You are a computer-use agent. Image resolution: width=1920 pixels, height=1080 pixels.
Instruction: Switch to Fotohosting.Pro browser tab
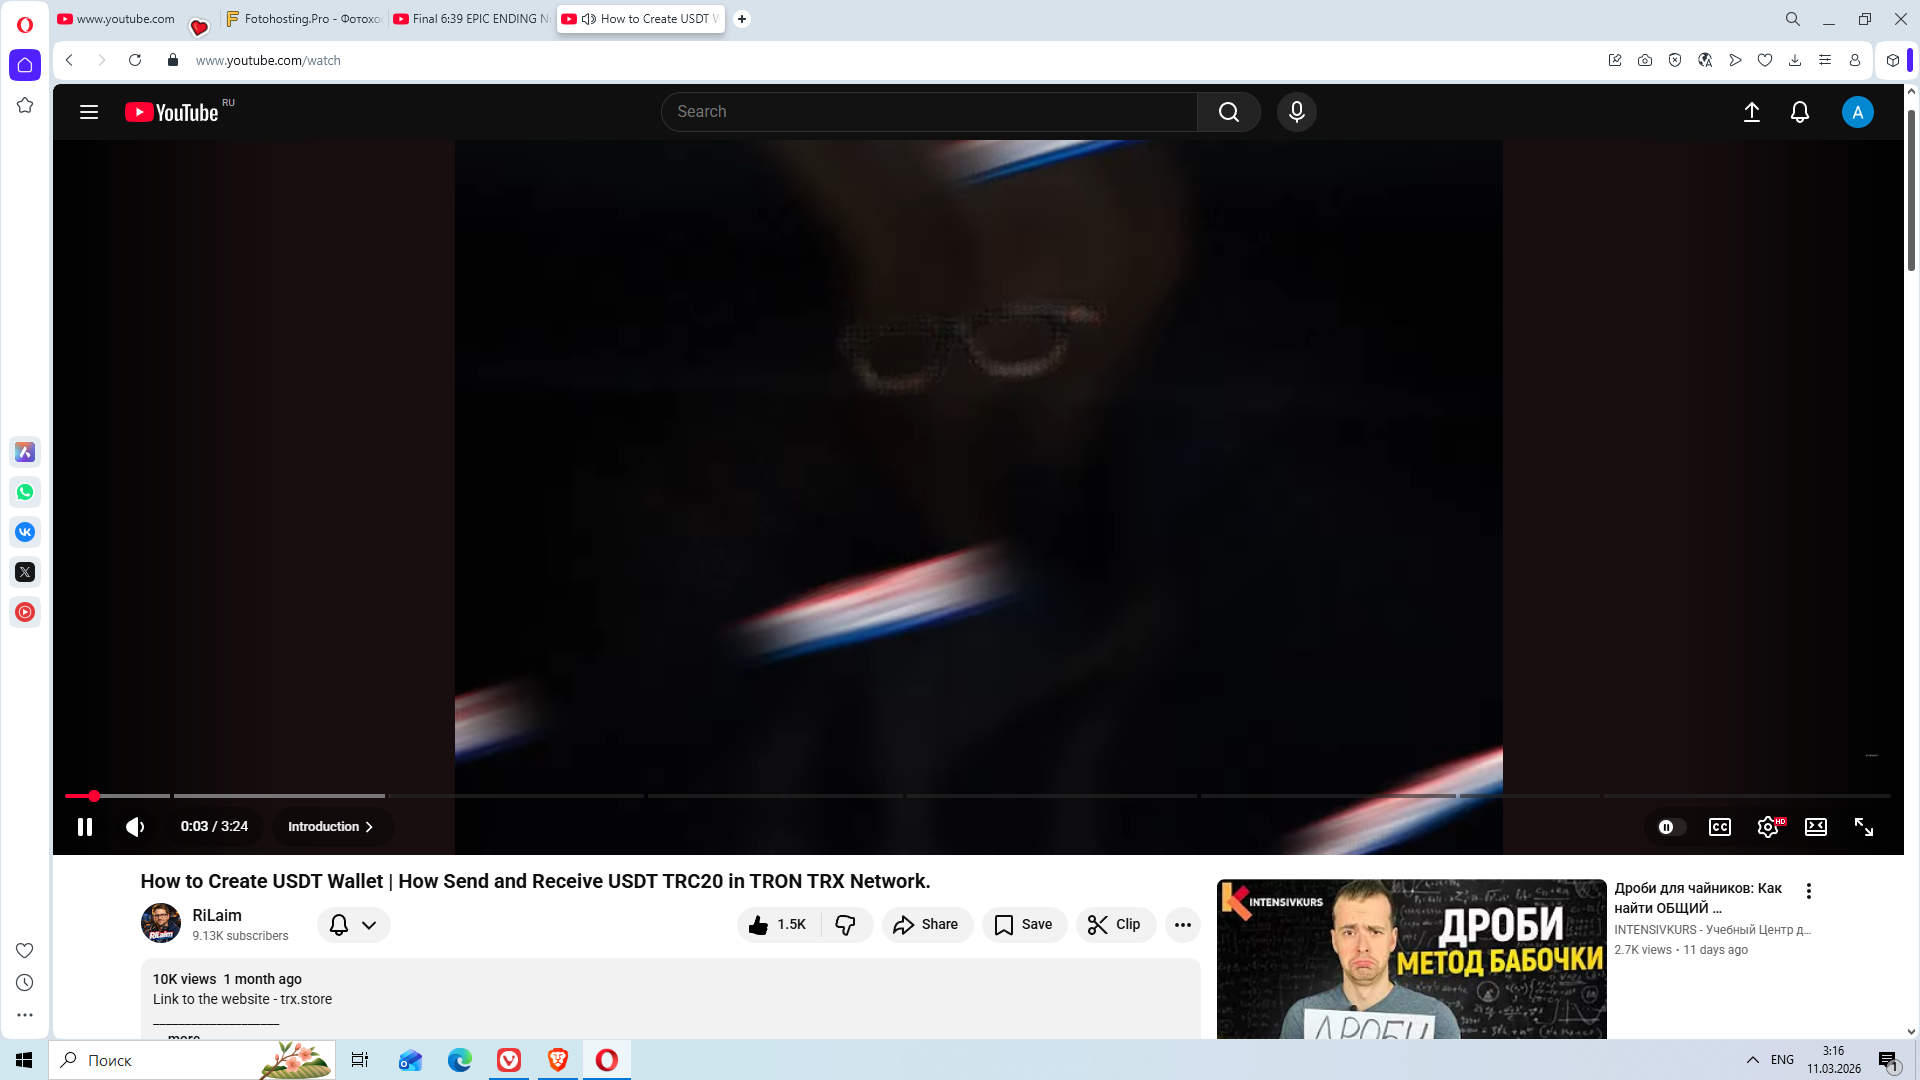pyautogui.click(x=303, y=19)
